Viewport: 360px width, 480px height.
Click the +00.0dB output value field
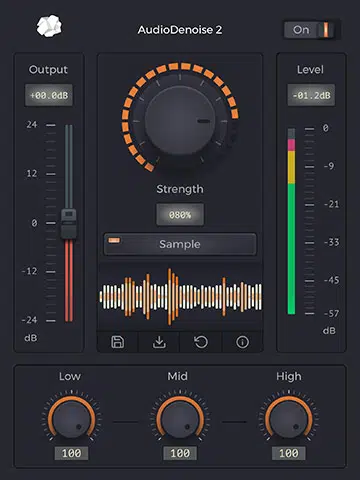coord(49,95)
